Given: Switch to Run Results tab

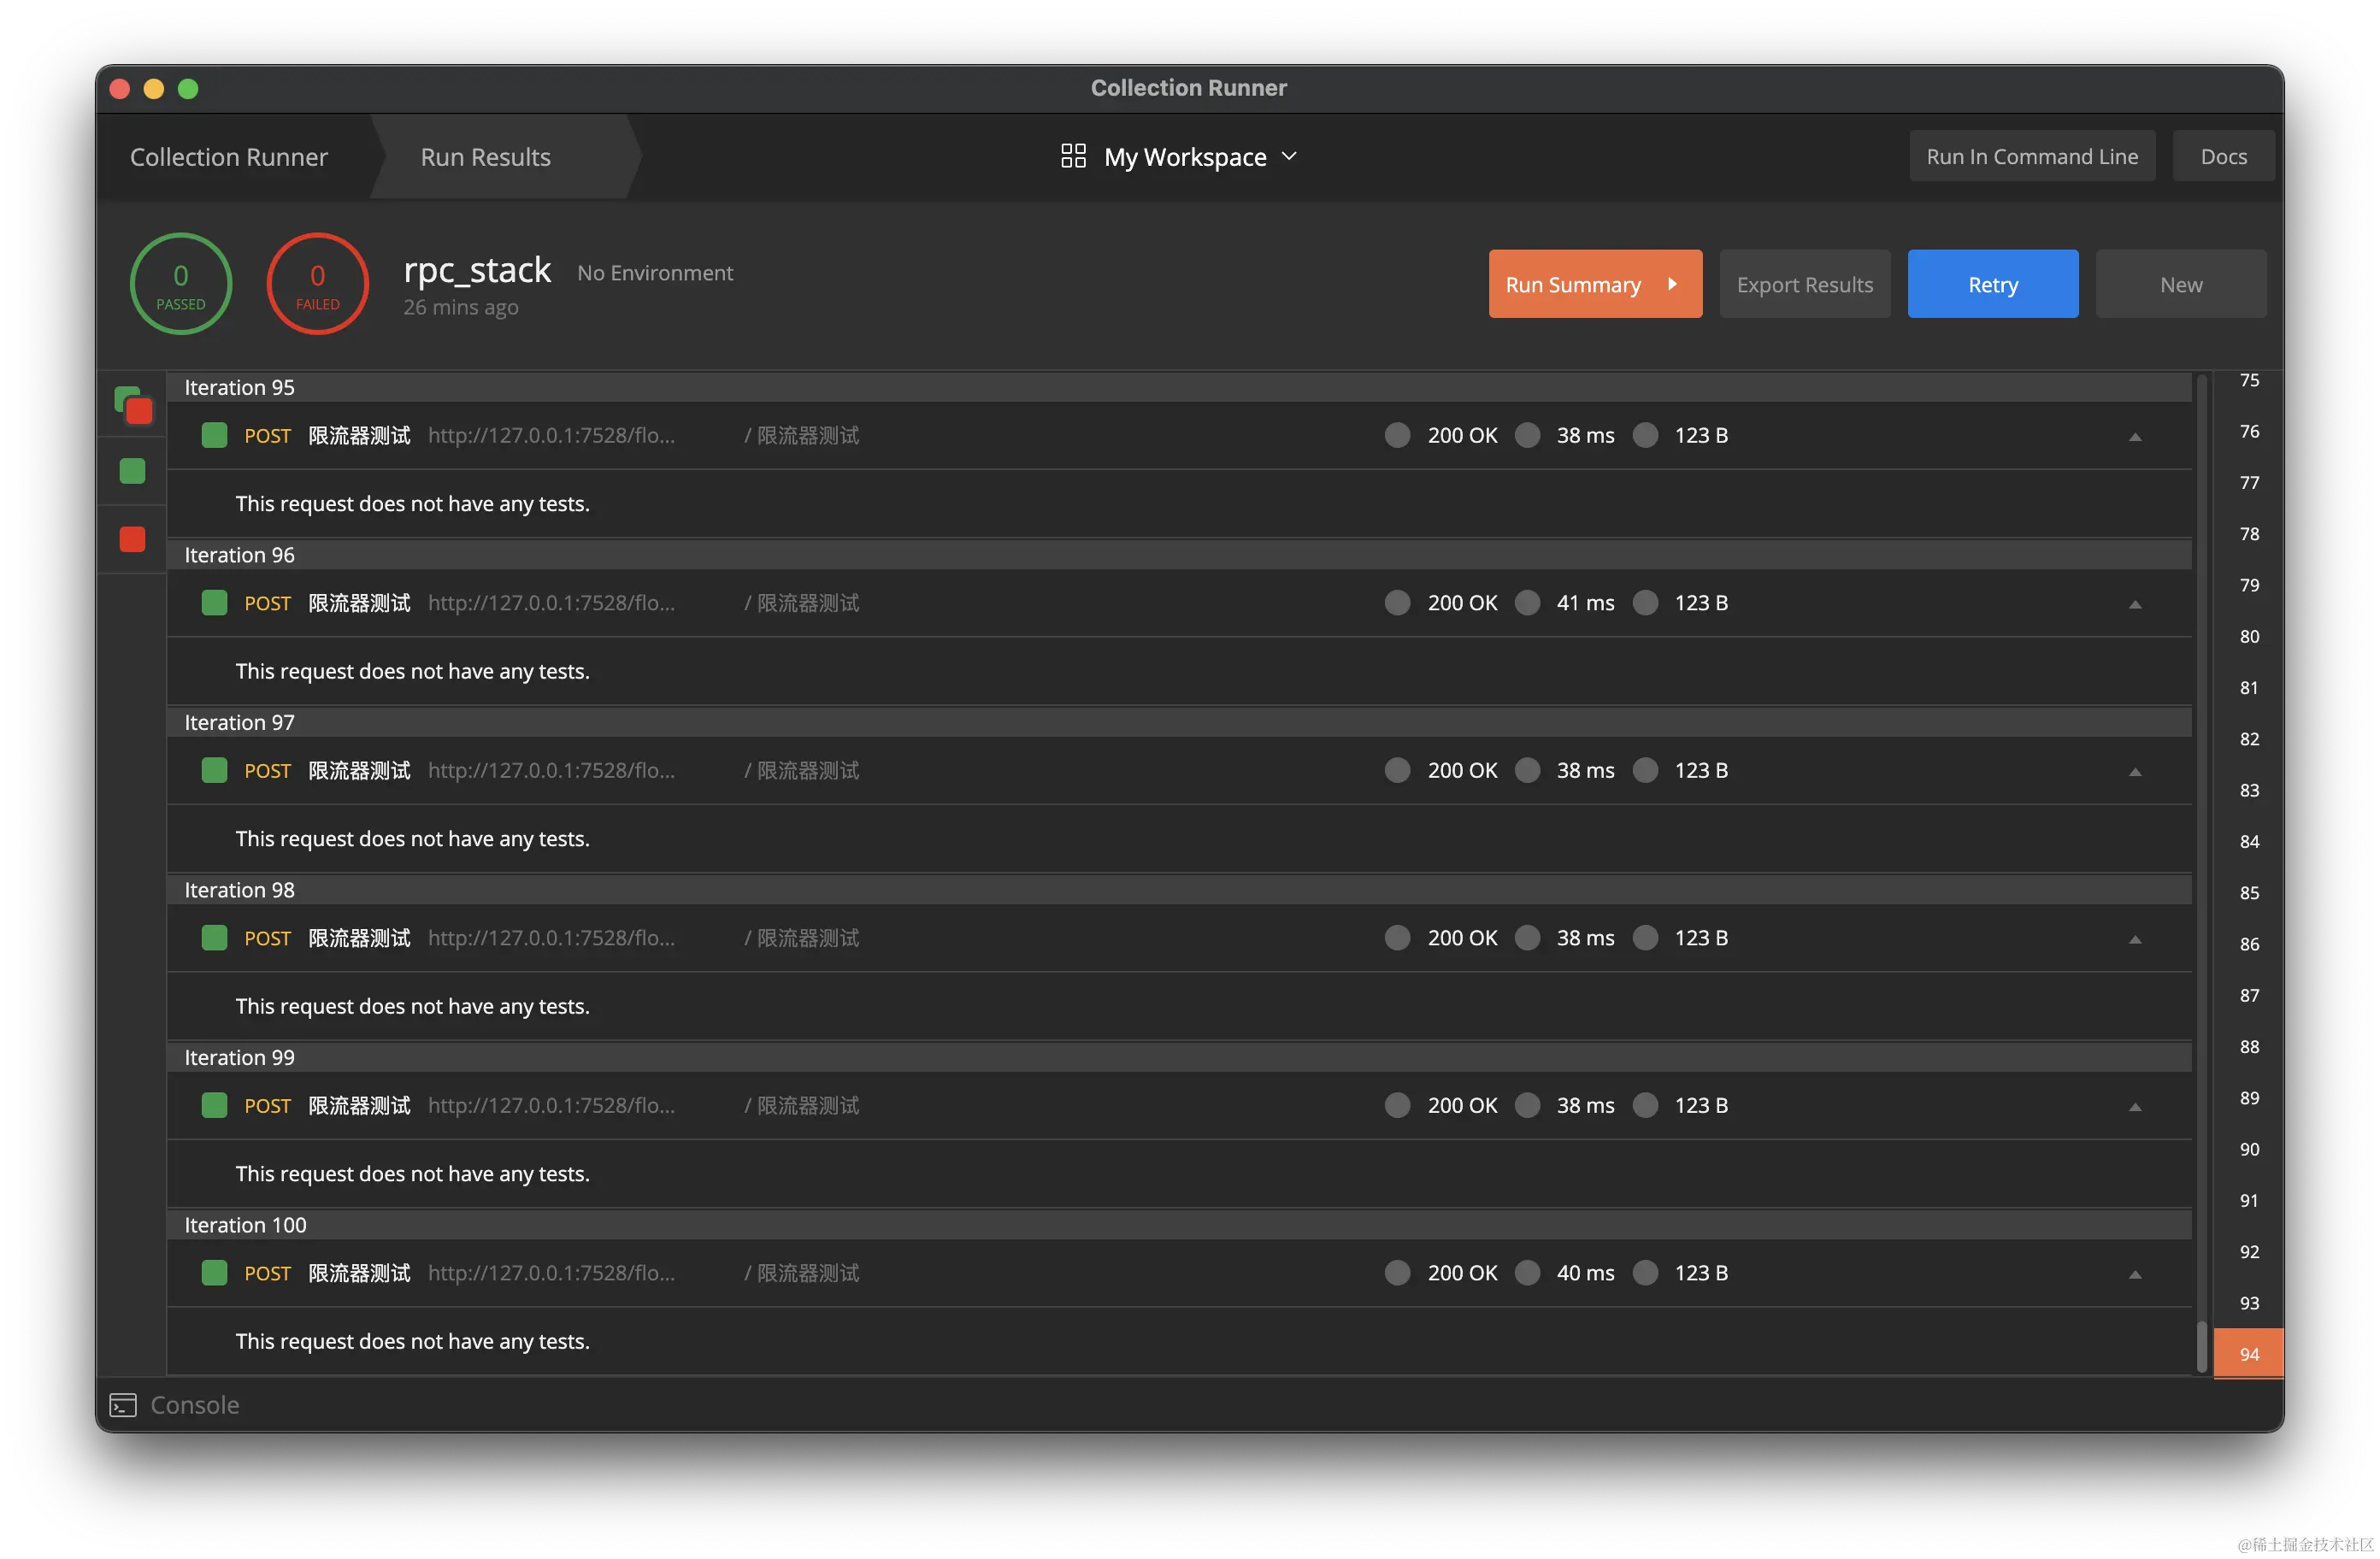Looking at the screenshot, I should pyautogui.click(x=486, y=157).
